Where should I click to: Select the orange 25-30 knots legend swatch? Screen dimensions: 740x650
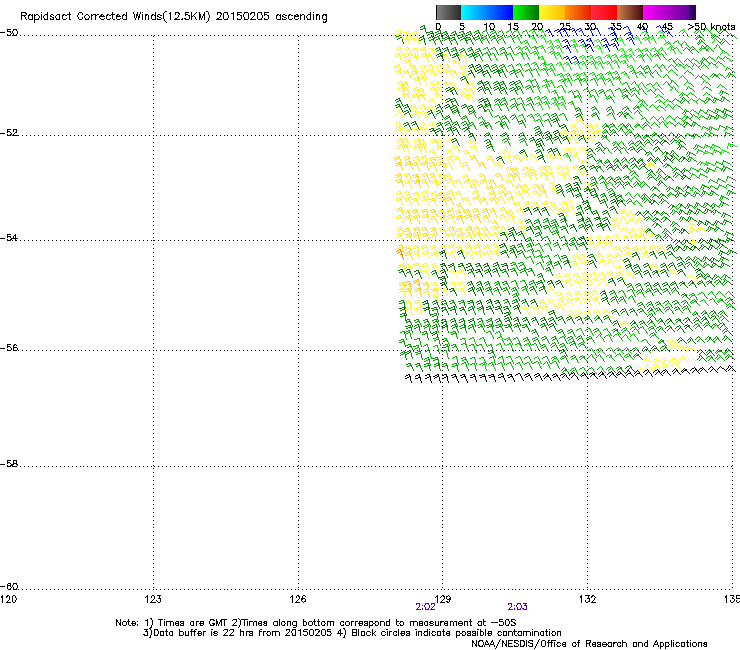(x=578, y=12)
